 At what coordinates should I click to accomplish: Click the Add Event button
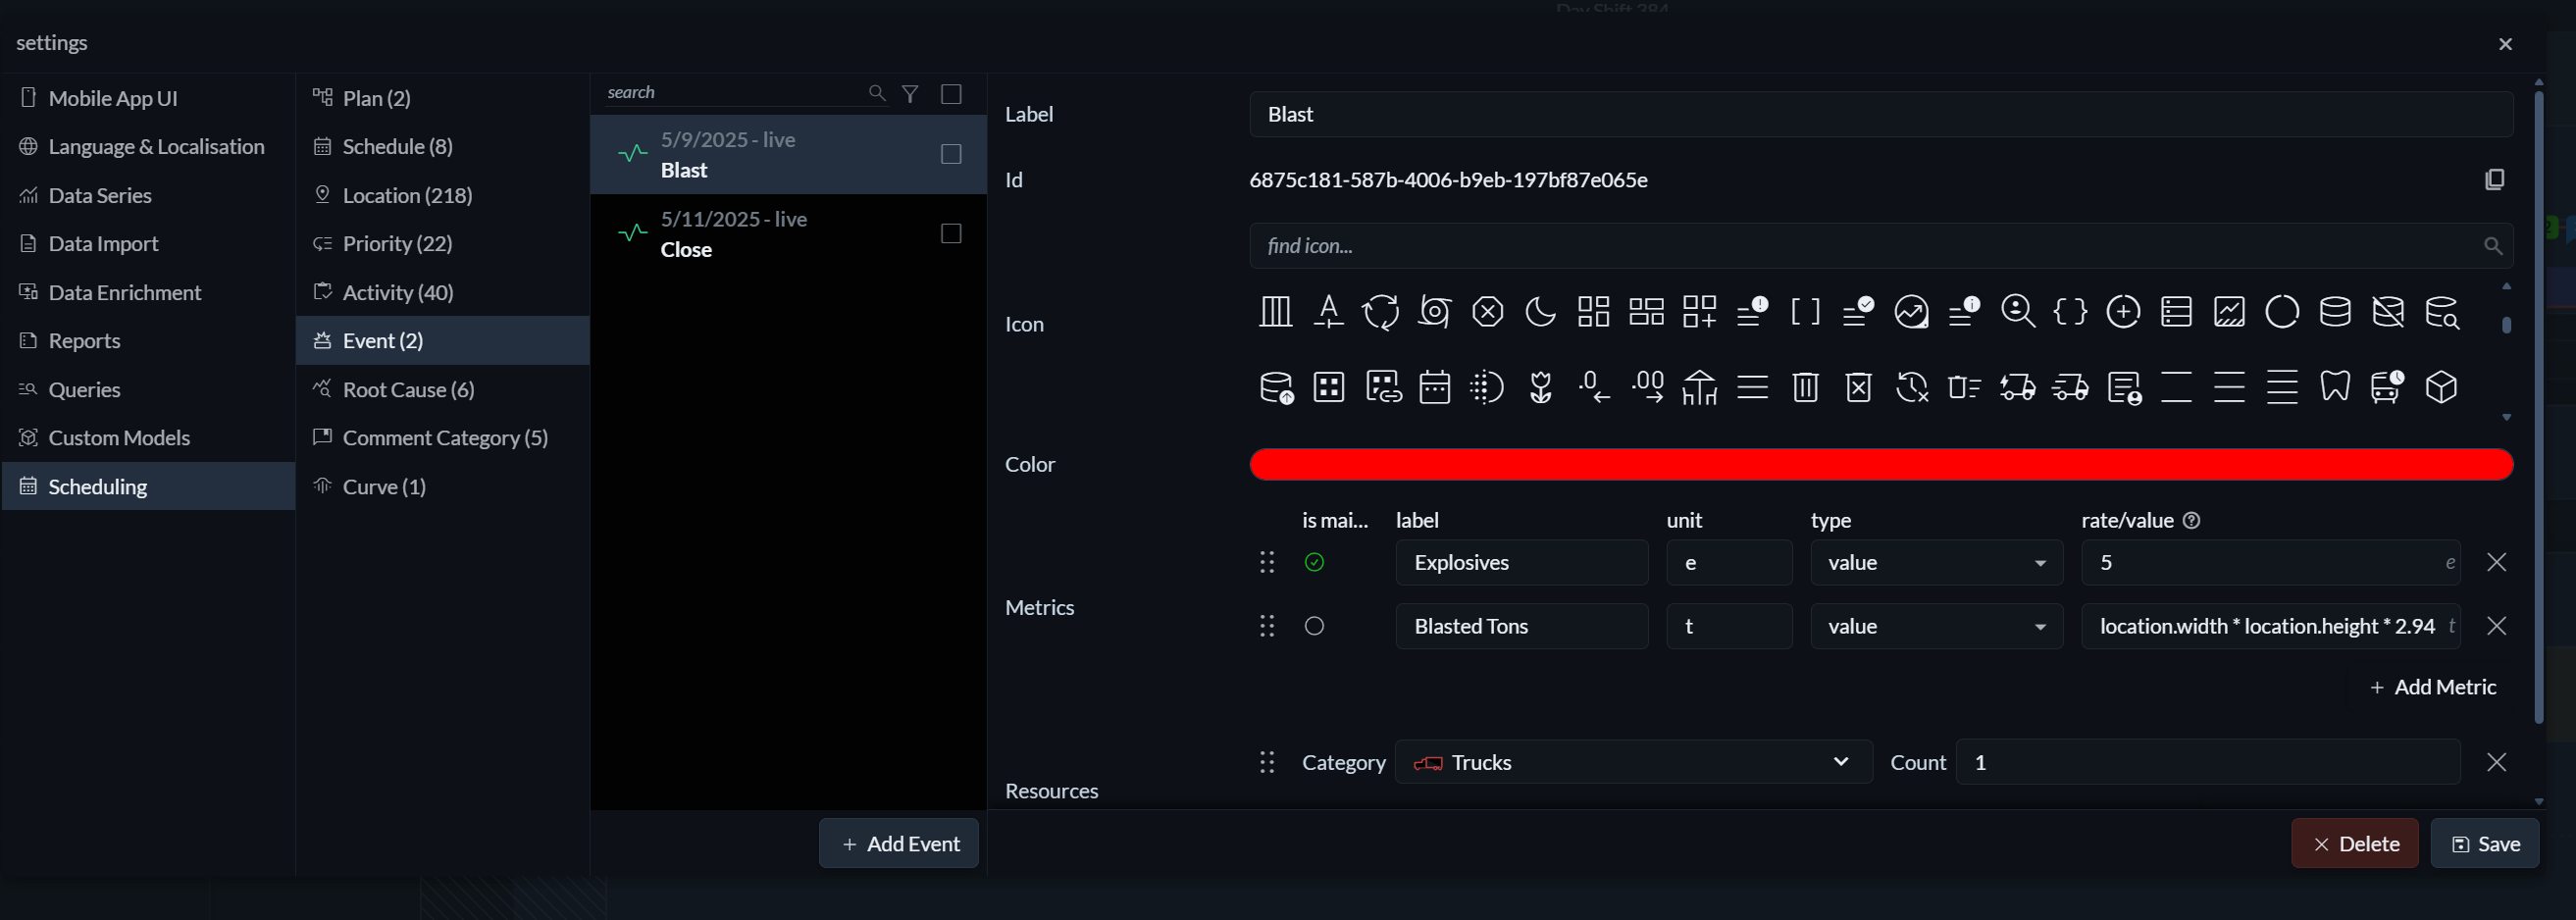899,843
